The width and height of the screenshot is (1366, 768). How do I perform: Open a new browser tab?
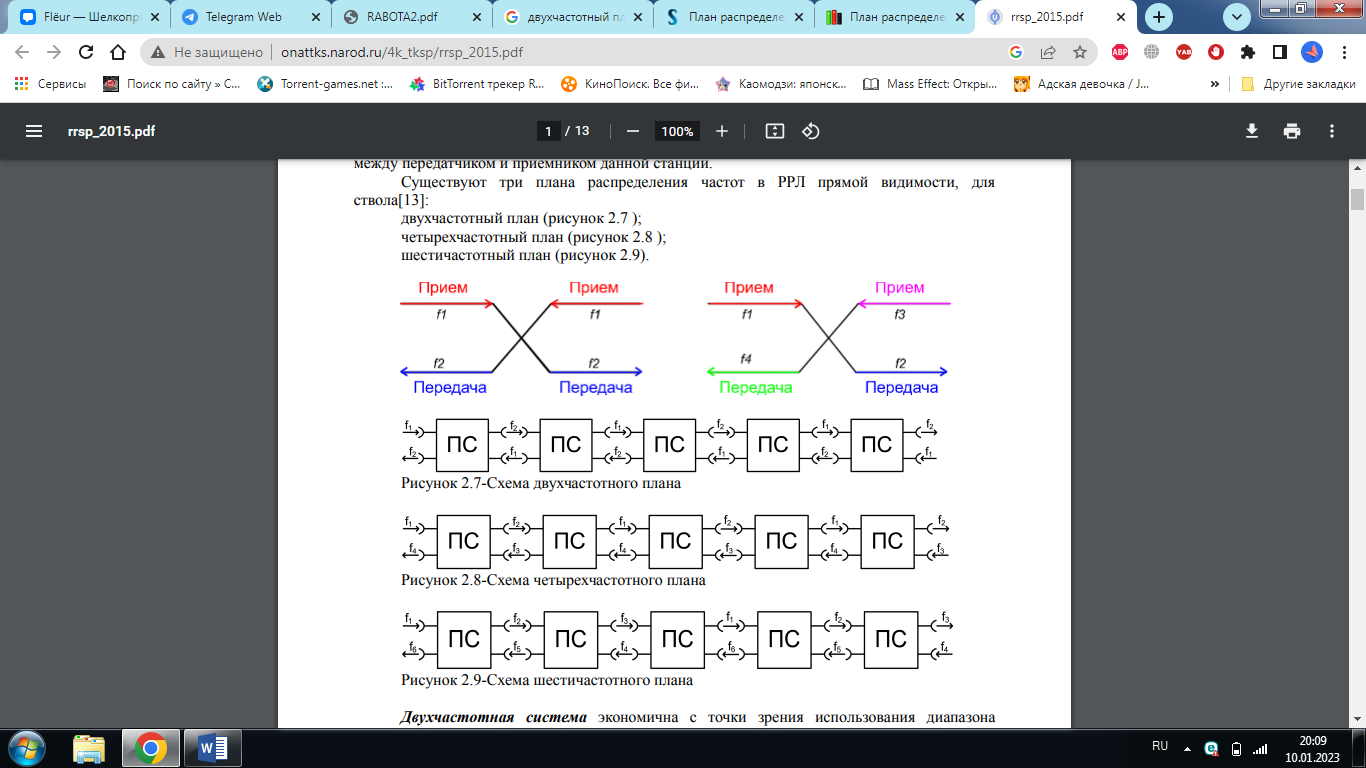pyautogui.click(x=1160, y=17)
